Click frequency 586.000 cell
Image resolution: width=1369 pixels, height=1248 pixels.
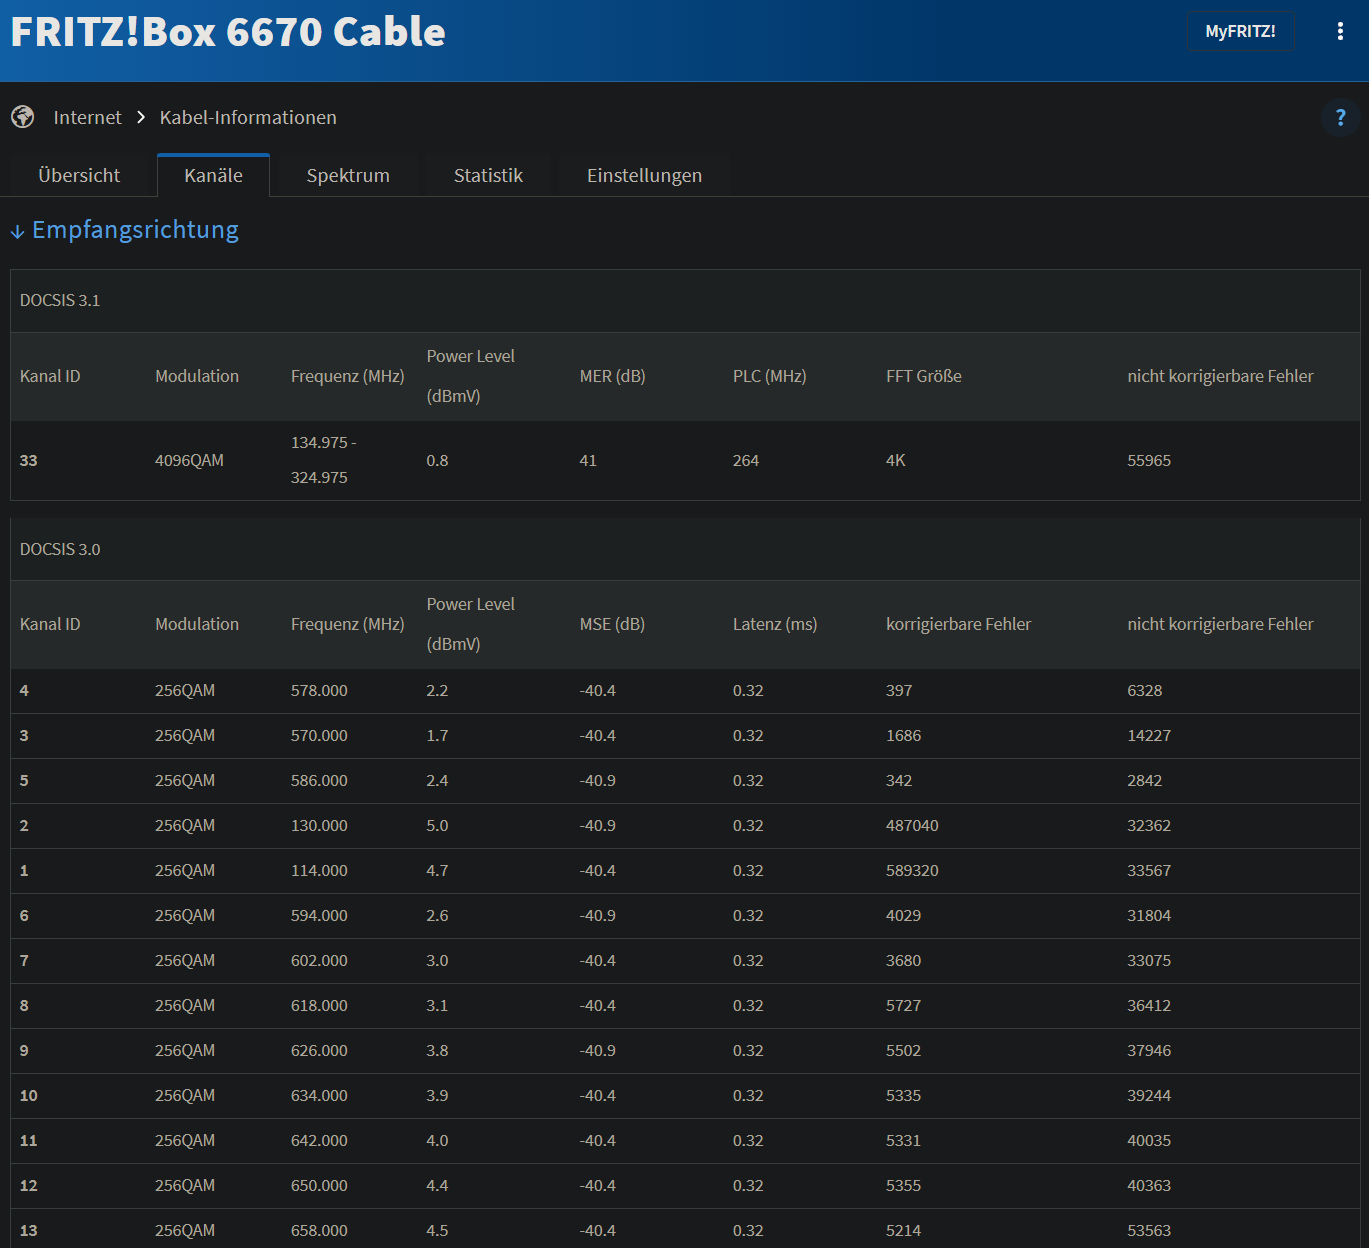pos(319,780)
